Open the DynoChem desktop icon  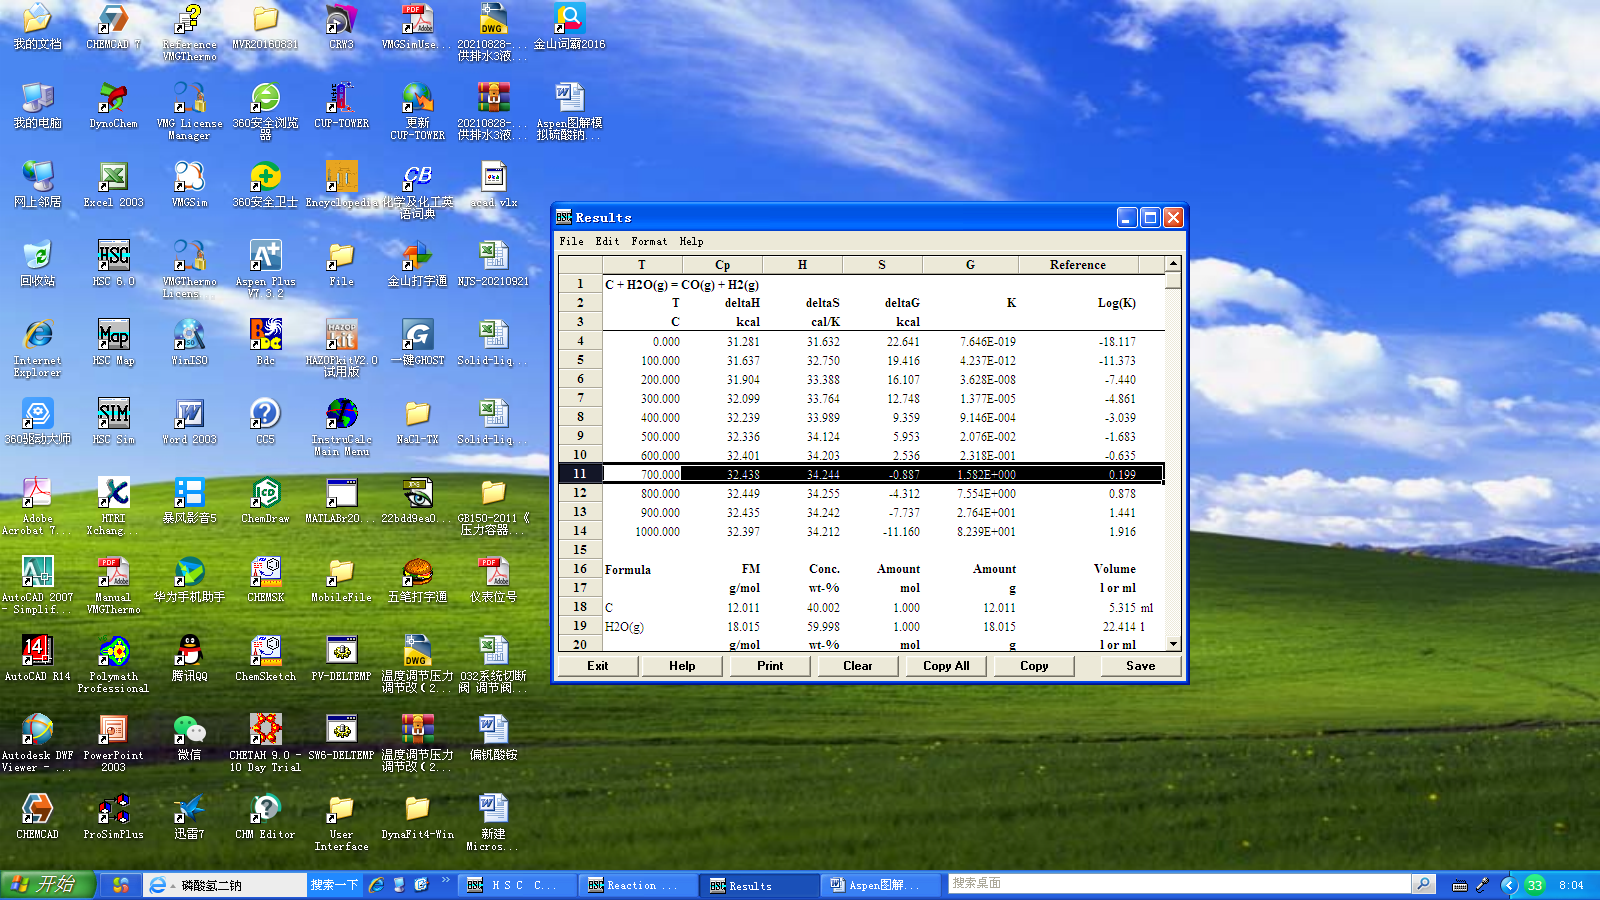pyautogui.click(x=113, y=105)
